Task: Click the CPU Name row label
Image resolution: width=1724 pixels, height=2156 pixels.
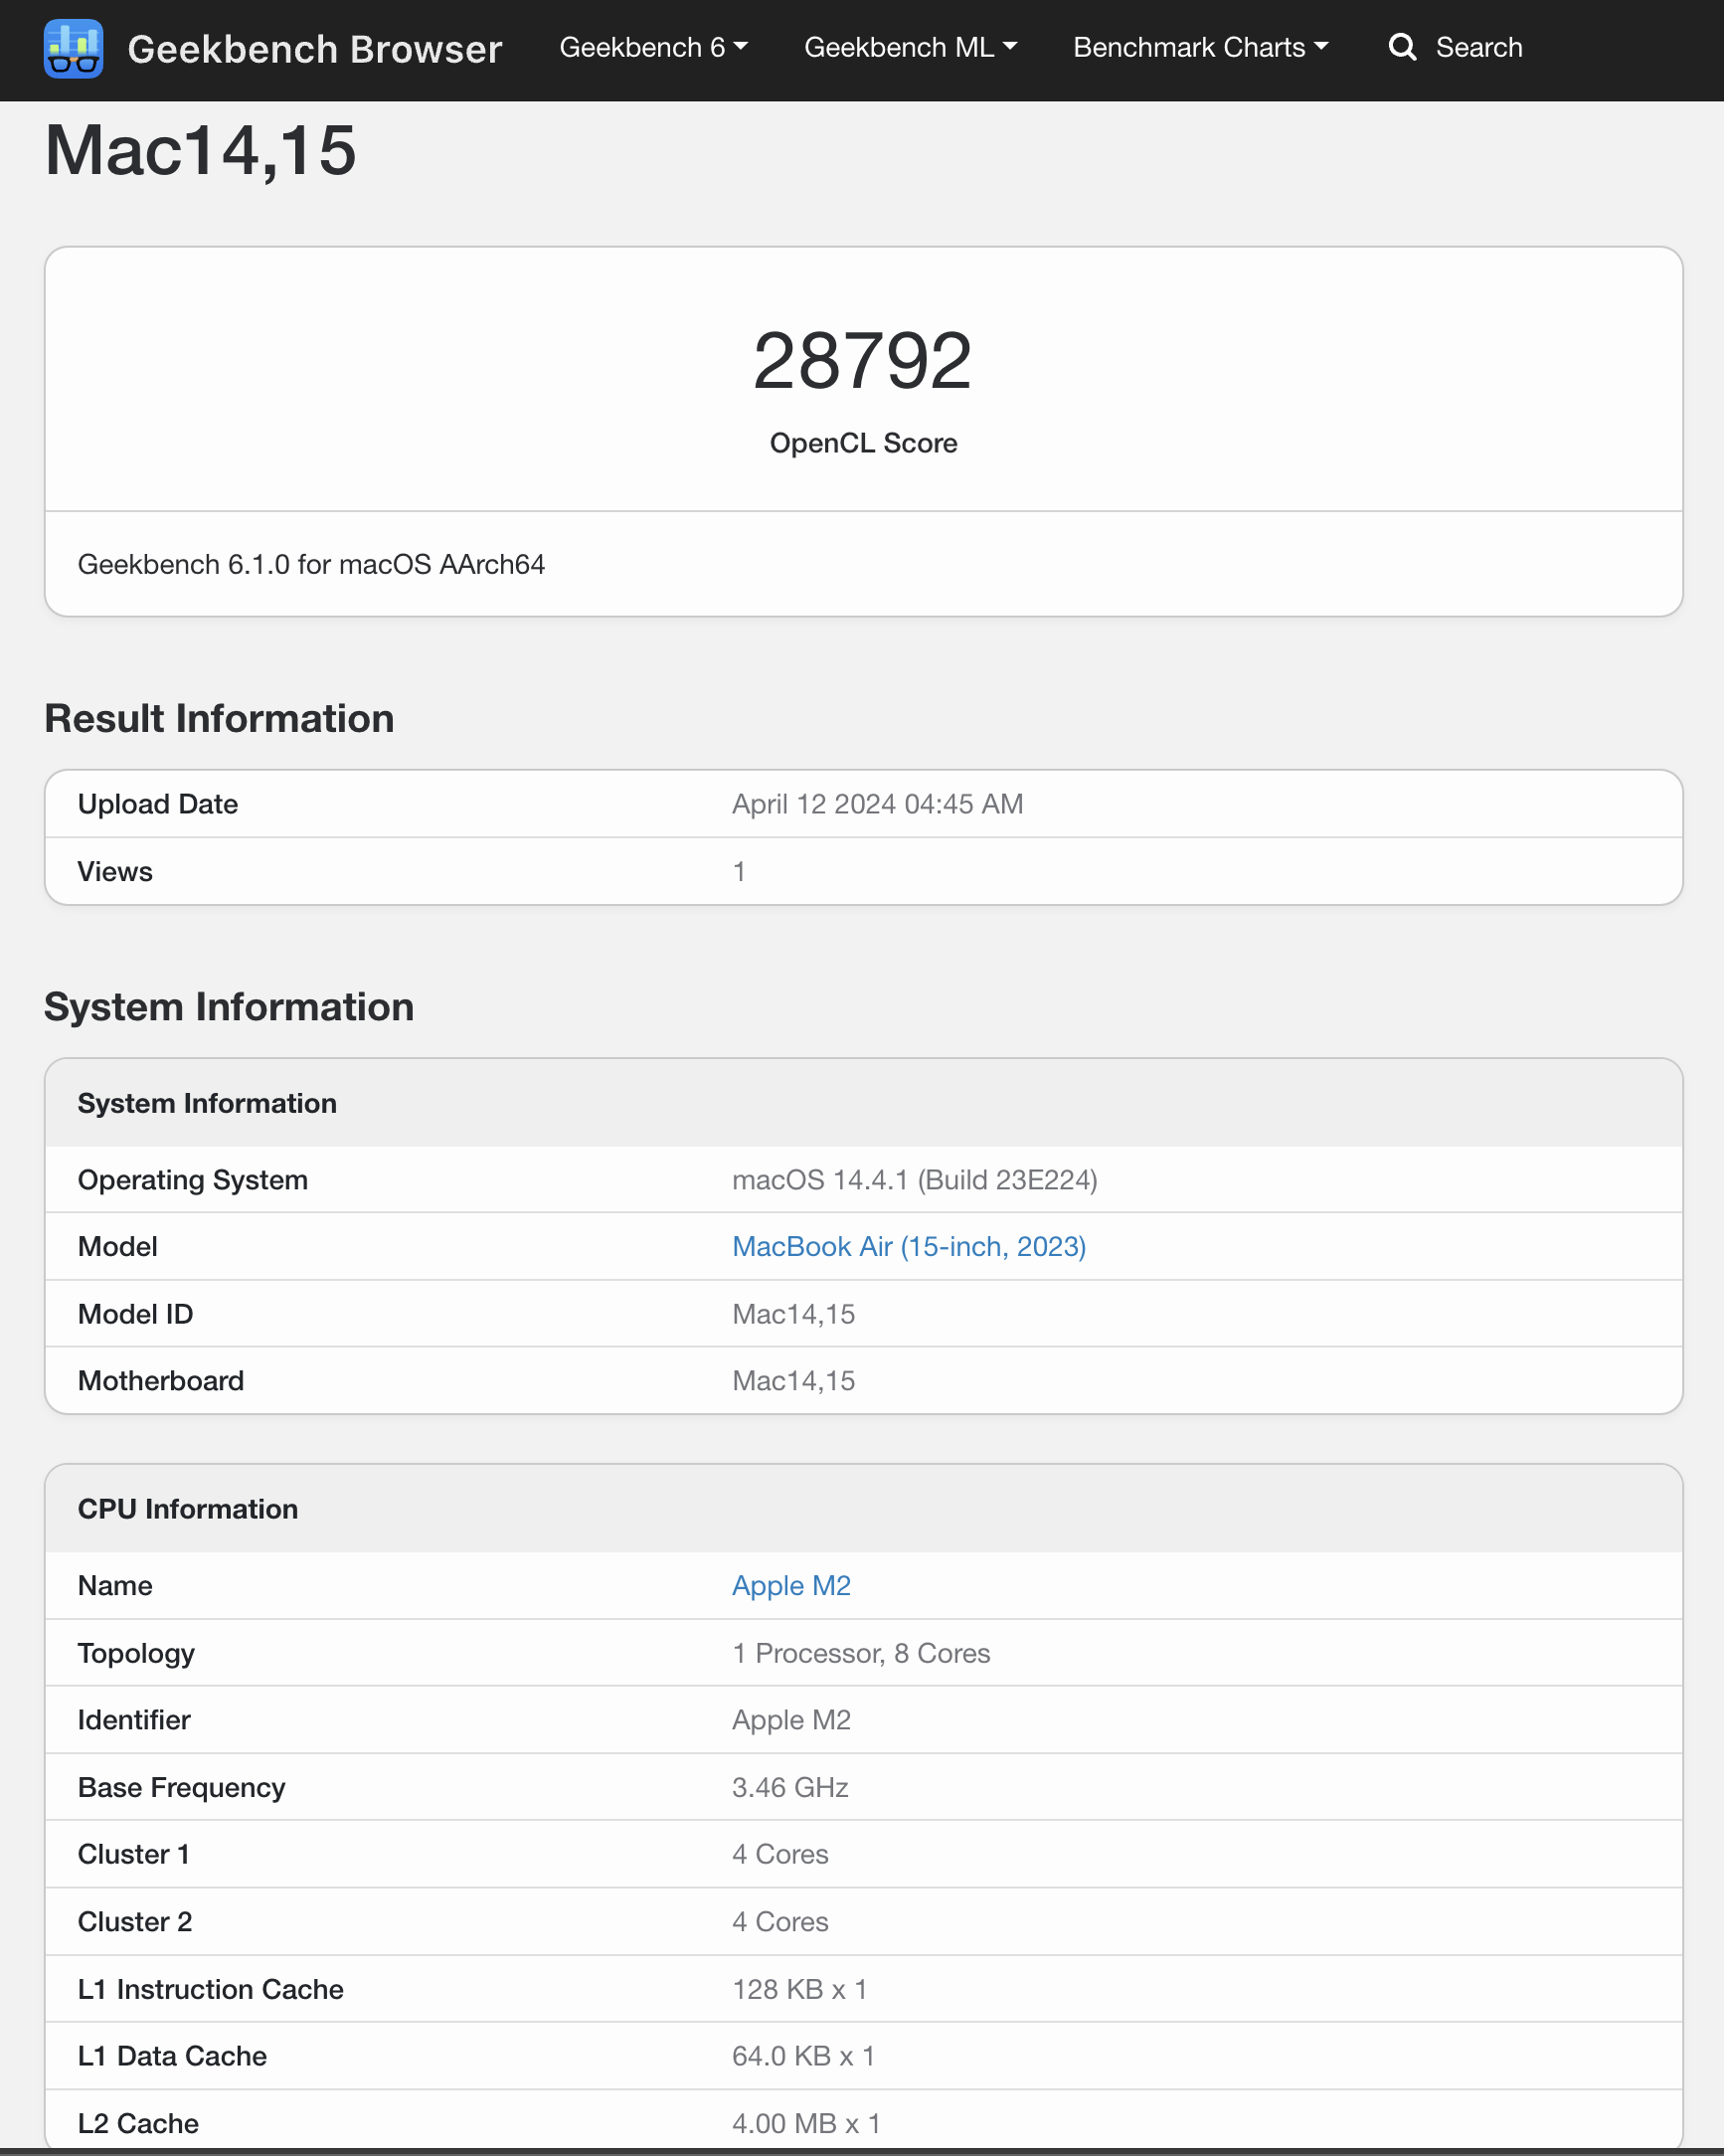Action: (x=115, y=1585)
